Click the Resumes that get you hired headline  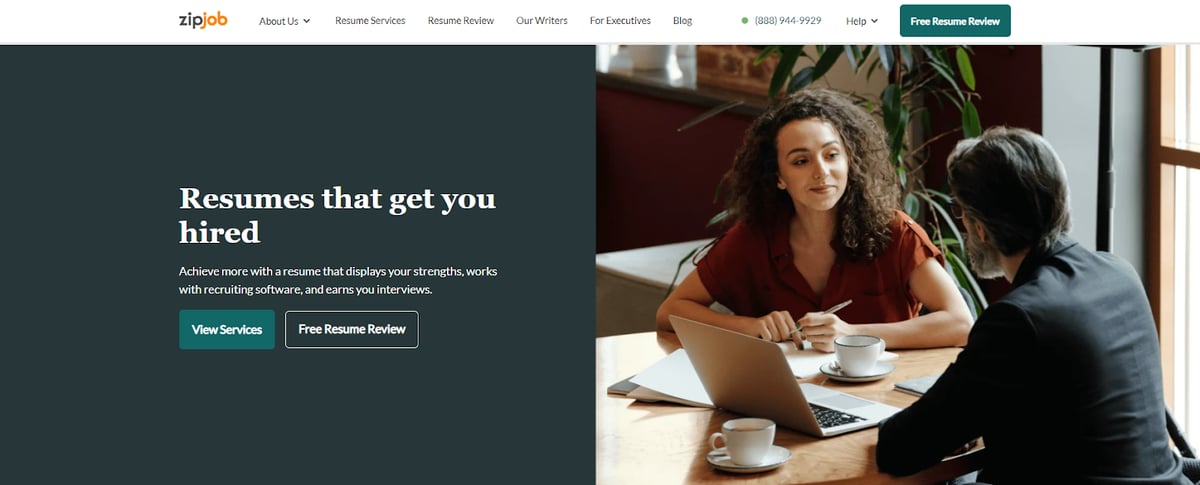tap(337, 215)
